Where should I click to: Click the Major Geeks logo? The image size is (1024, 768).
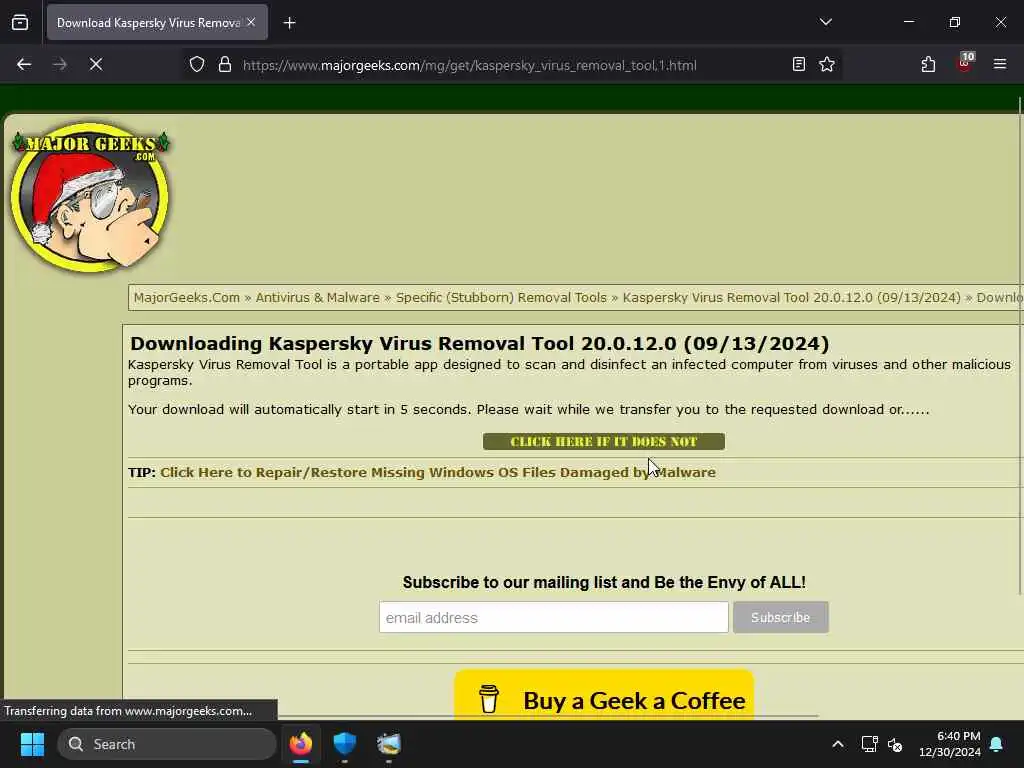(90, 196)
